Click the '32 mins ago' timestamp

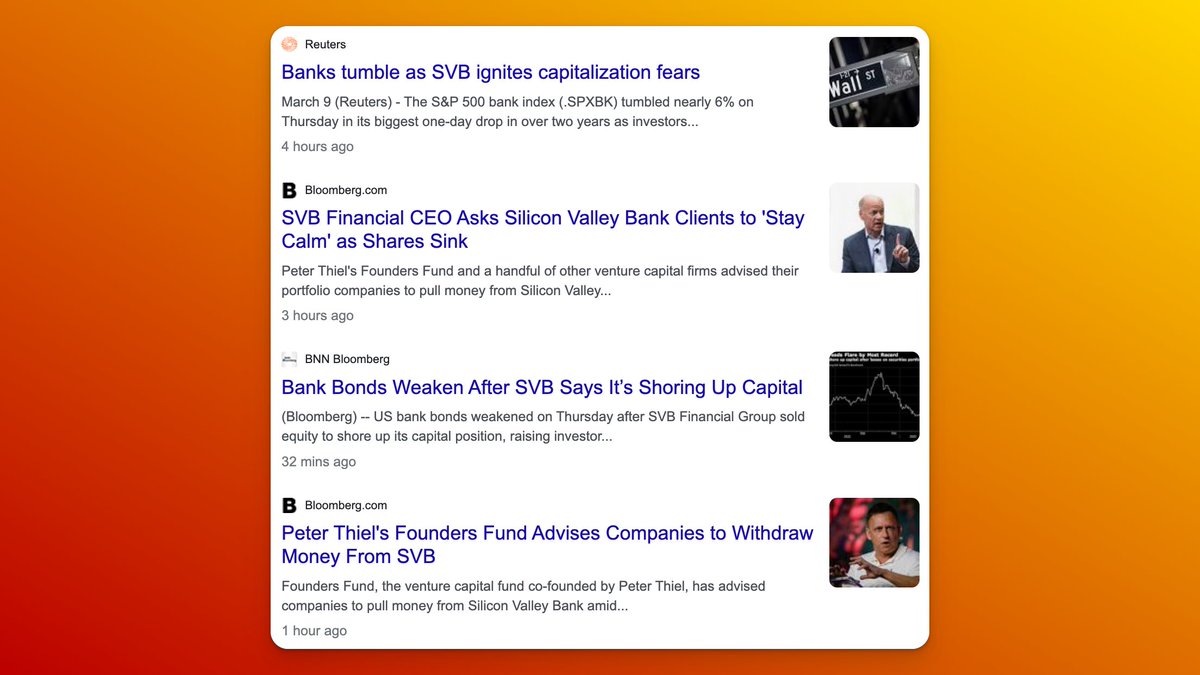(318, 461)
